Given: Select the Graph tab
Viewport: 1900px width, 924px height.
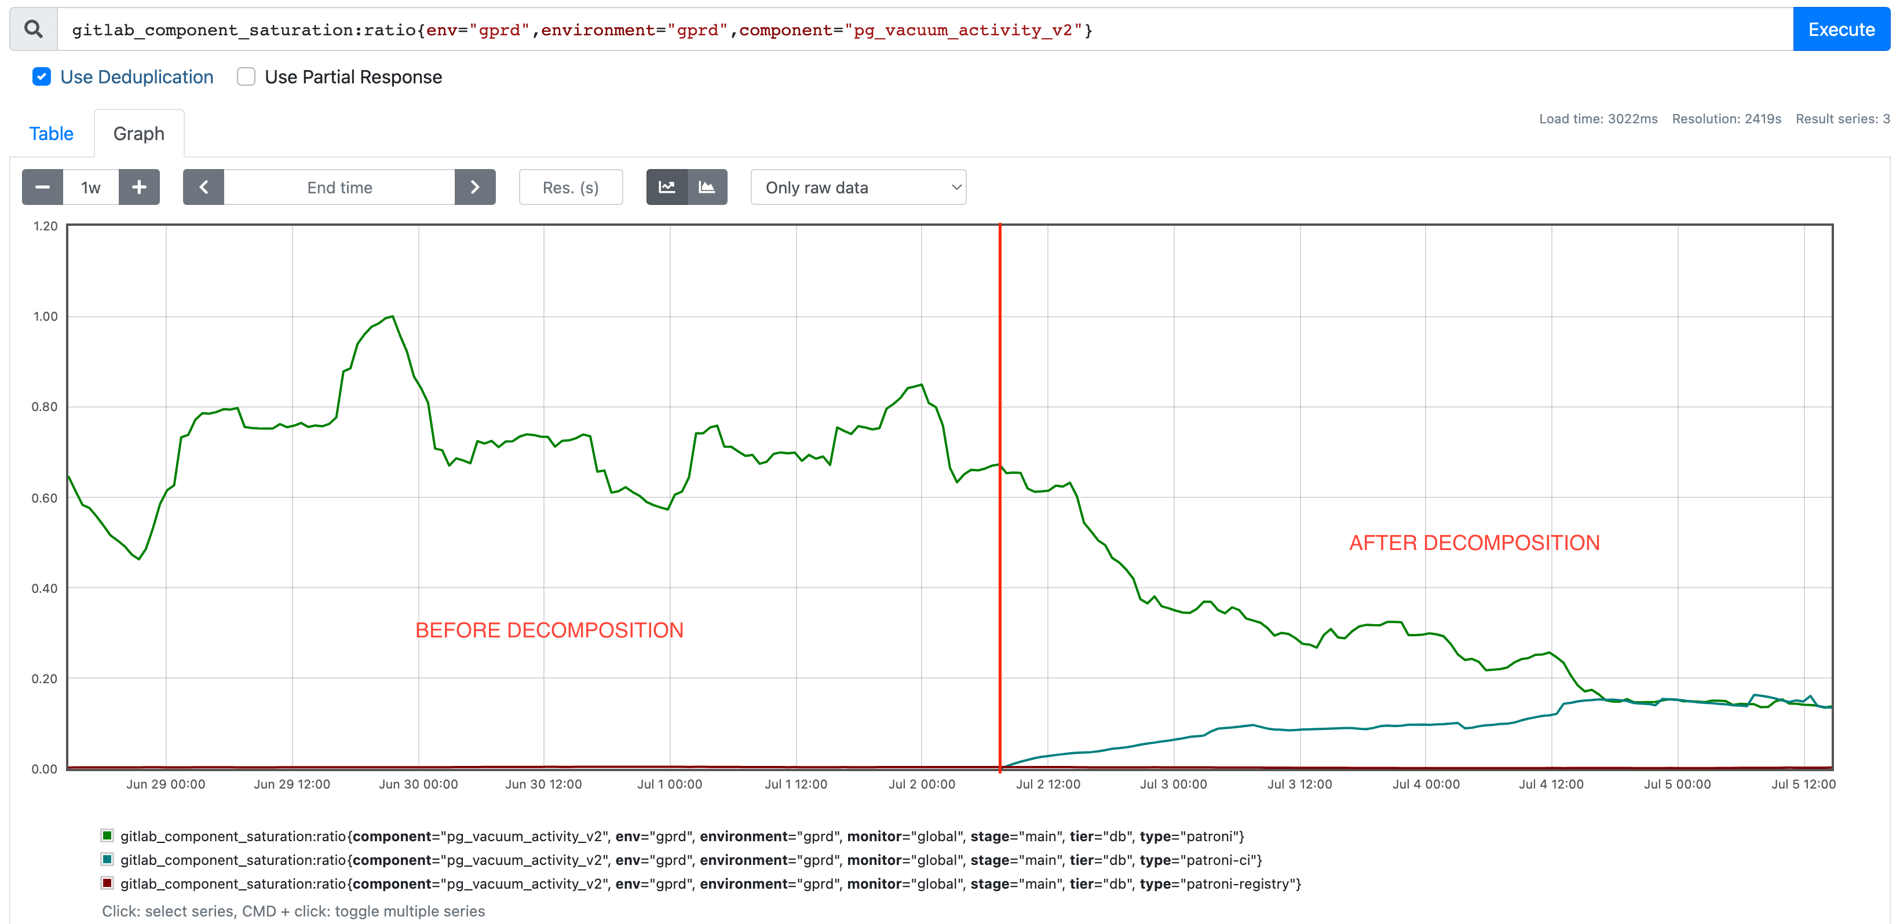Looking at the screenshot, I should [139, 133].
